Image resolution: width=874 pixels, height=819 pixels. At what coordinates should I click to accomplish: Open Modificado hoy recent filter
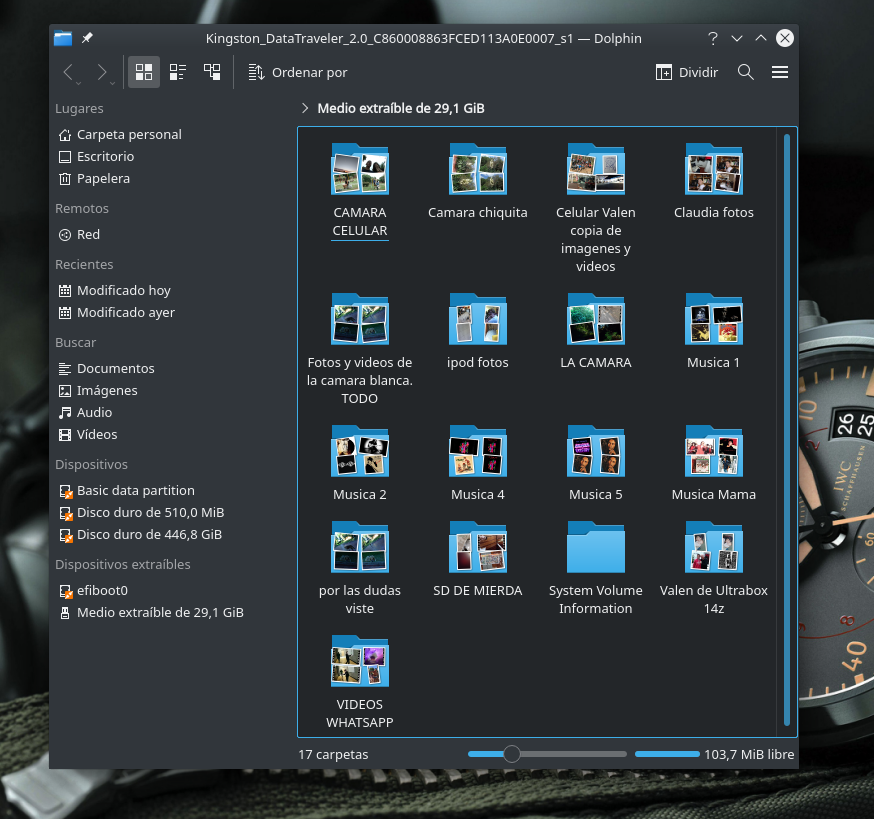pos(123,290)
